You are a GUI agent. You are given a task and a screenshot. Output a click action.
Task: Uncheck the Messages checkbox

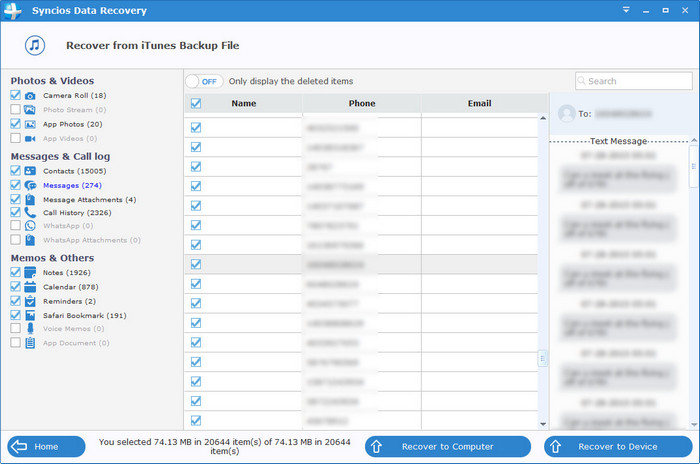[15, 185]
